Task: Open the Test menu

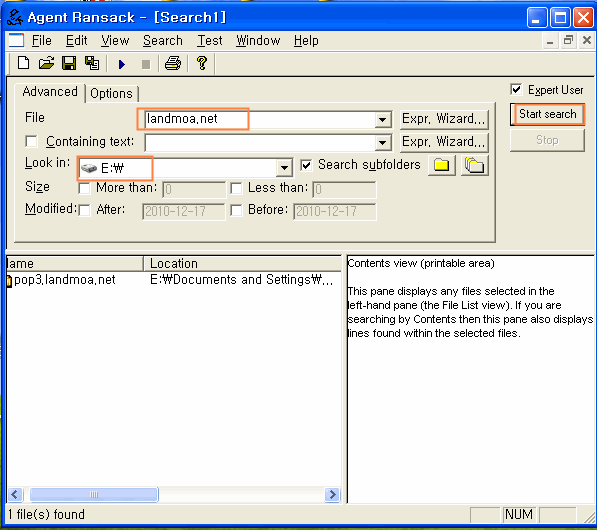Action: (x=209, y=40)
